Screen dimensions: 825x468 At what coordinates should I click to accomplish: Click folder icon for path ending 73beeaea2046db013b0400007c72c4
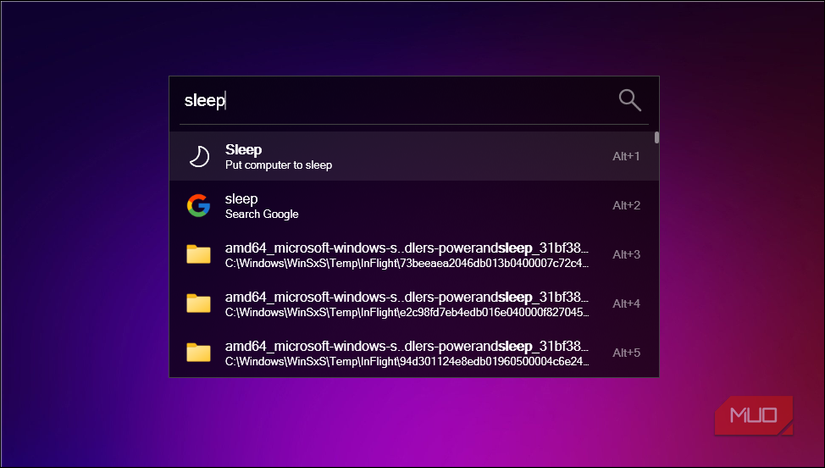click(198, 254)
